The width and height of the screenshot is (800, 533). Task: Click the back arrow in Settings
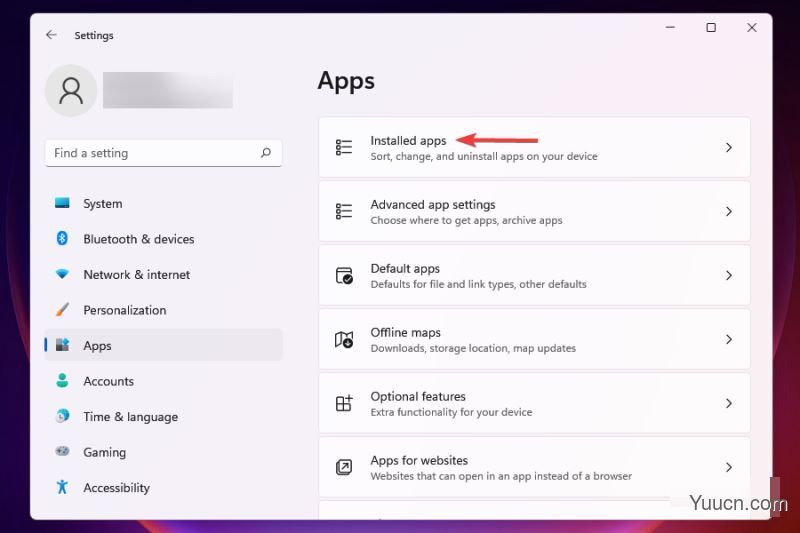tap(51, 35)
